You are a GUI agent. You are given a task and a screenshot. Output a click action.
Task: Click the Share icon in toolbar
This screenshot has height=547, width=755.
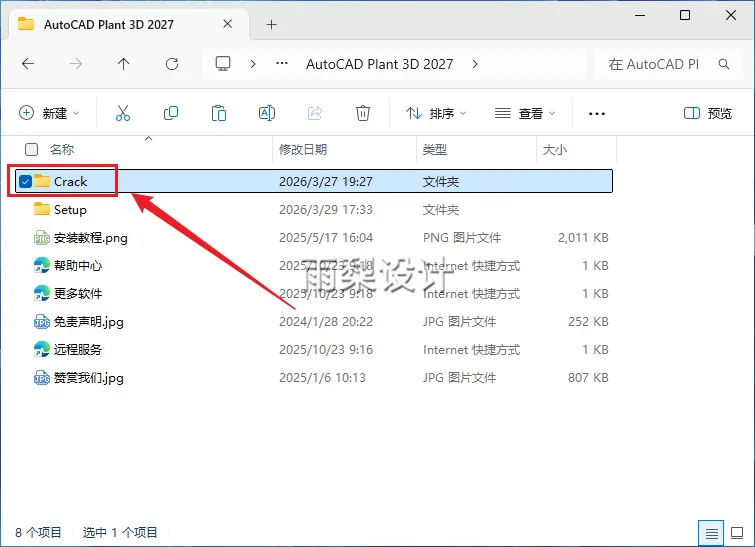point(315,113)
